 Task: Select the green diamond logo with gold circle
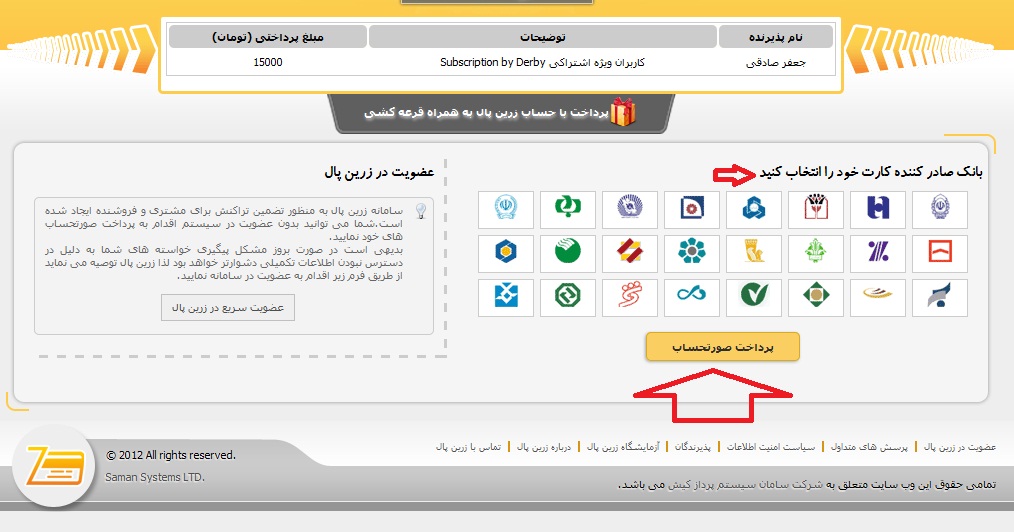816,297
